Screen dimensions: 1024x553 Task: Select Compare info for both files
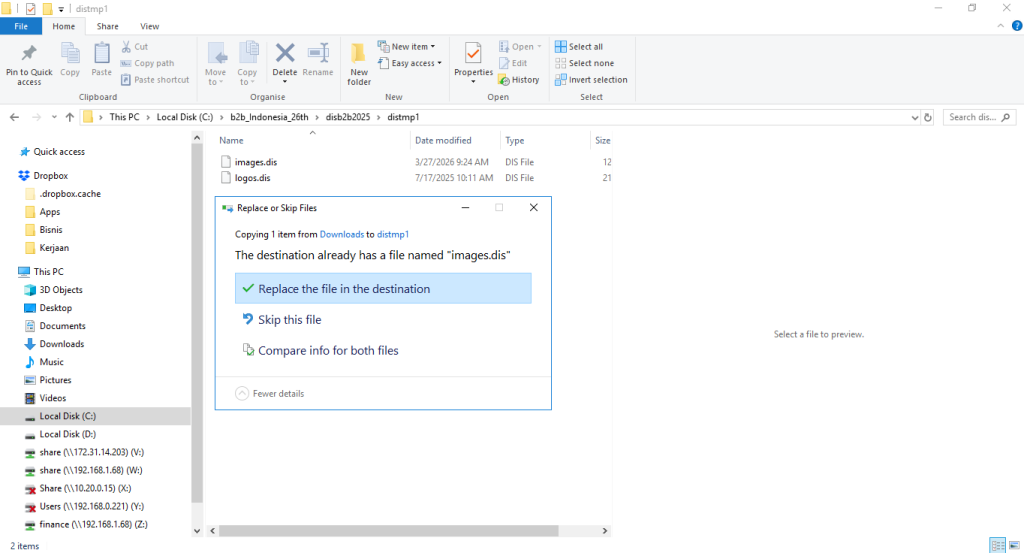[x=328, y=351]
